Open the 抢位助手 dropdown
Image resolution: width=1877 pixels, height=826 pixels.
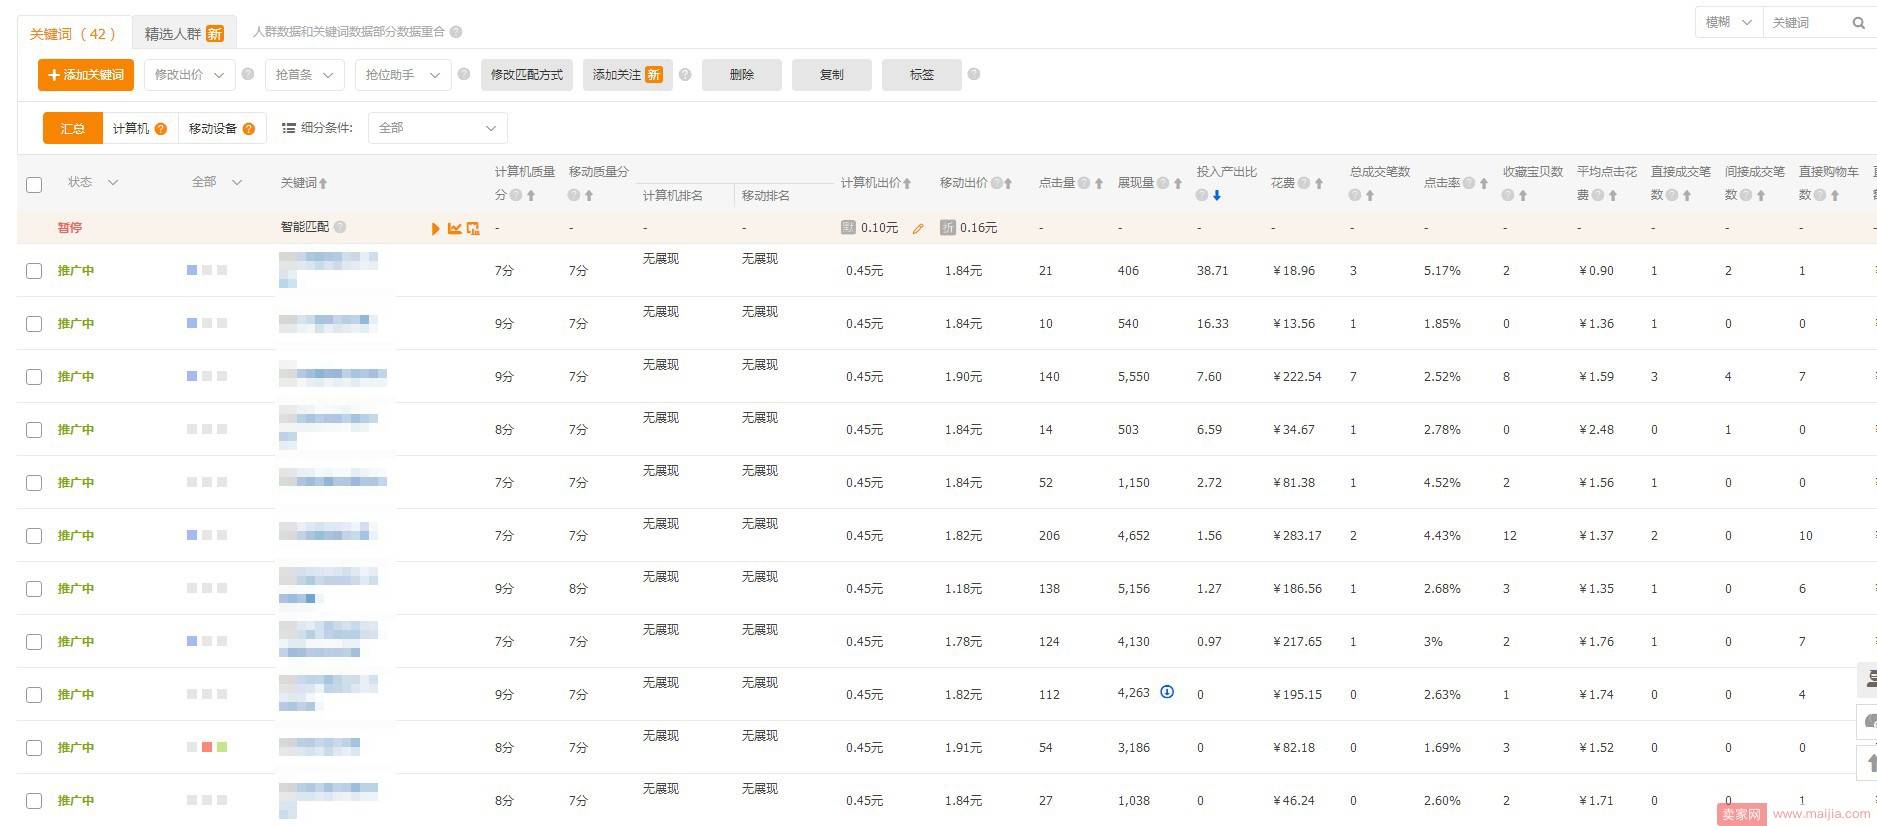click(403, 75)
